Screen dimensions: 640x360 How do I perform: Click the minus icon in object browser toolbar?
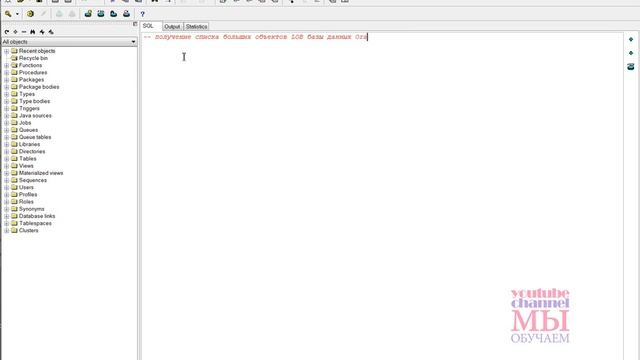coord(24,32)
